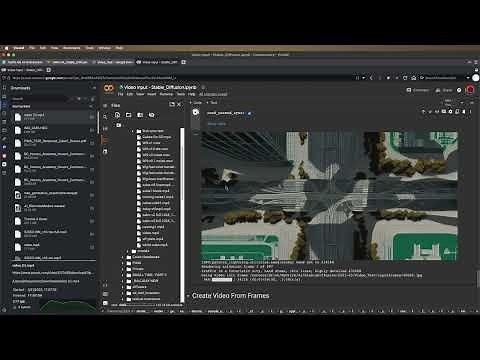Click the Share button
Image resolution: width=480 pixels, height=360 pixels.
(x=444, y=90)
